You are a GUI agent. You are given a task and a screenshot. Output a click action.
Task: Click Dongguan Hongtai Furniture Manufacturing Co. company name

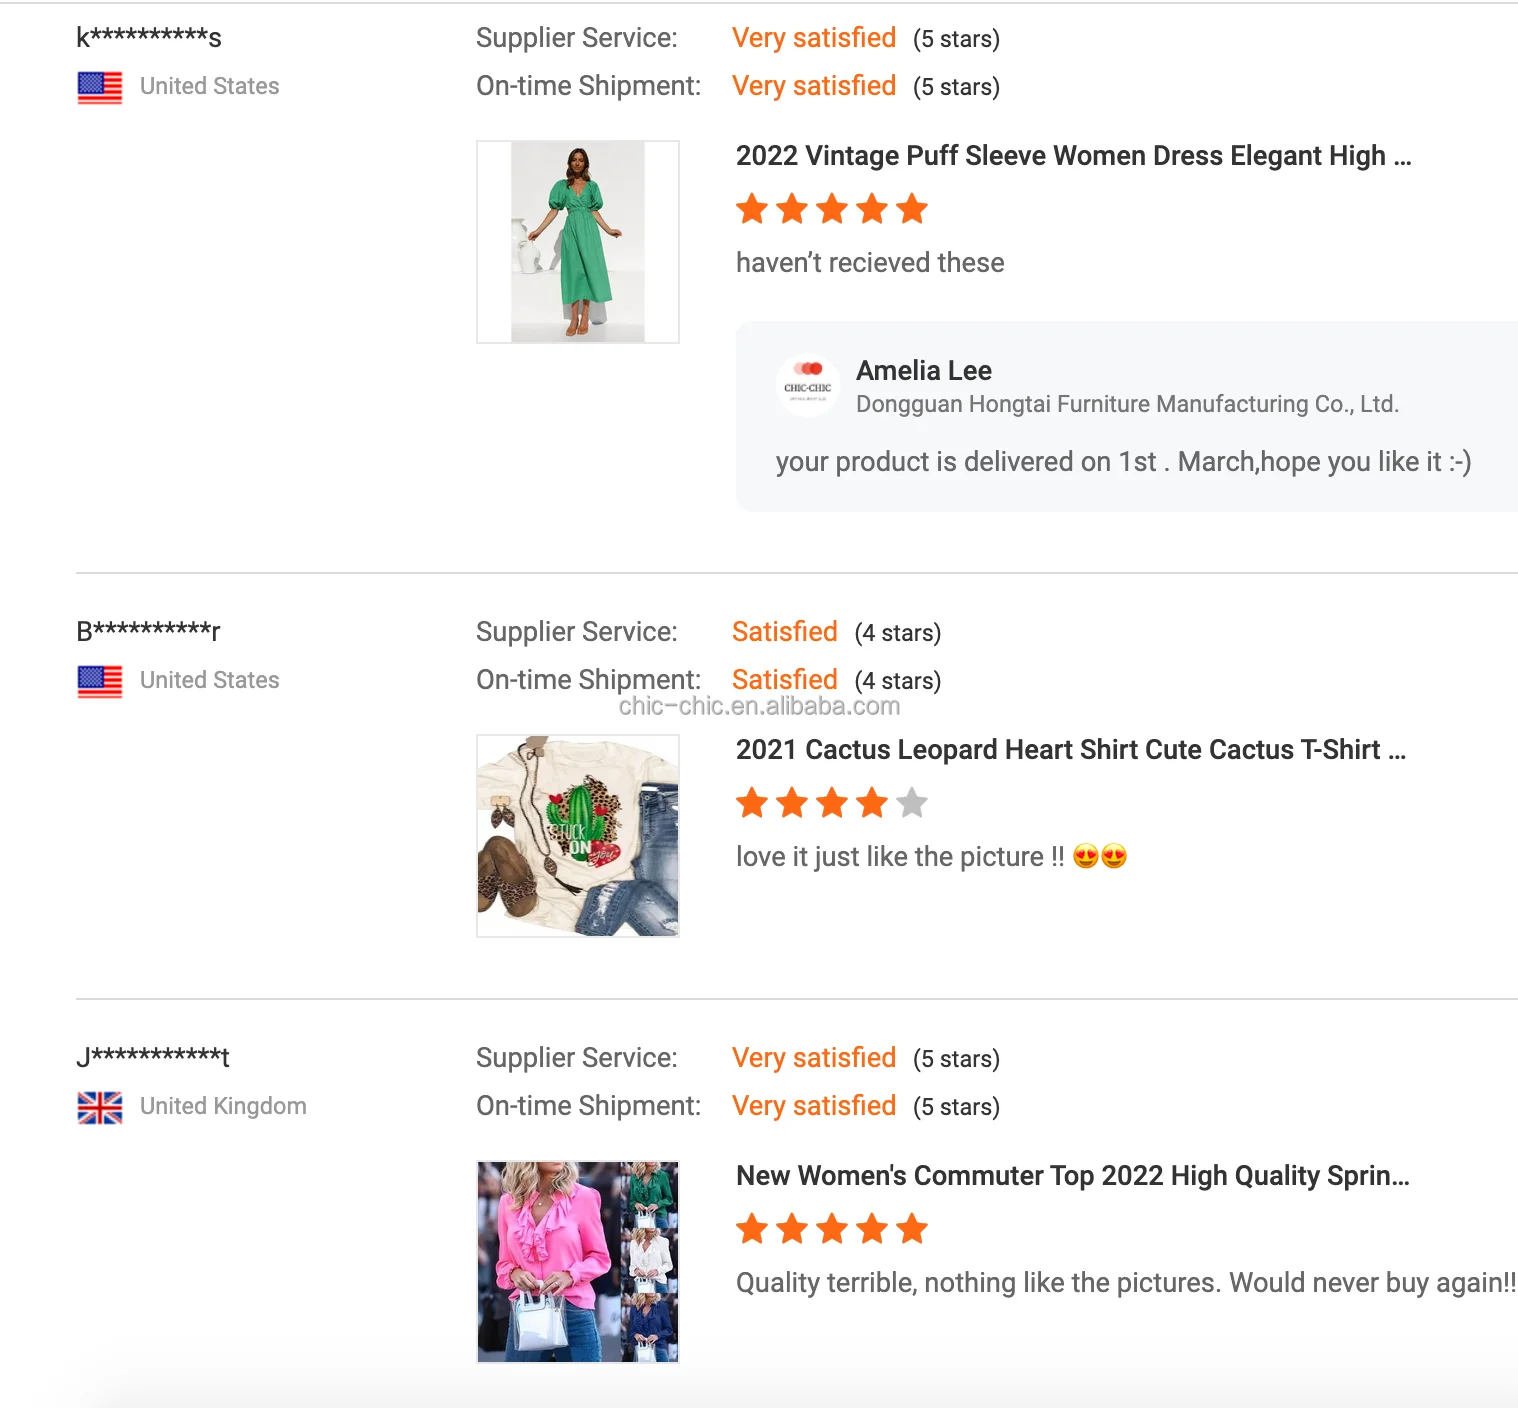click(1127, 404)
